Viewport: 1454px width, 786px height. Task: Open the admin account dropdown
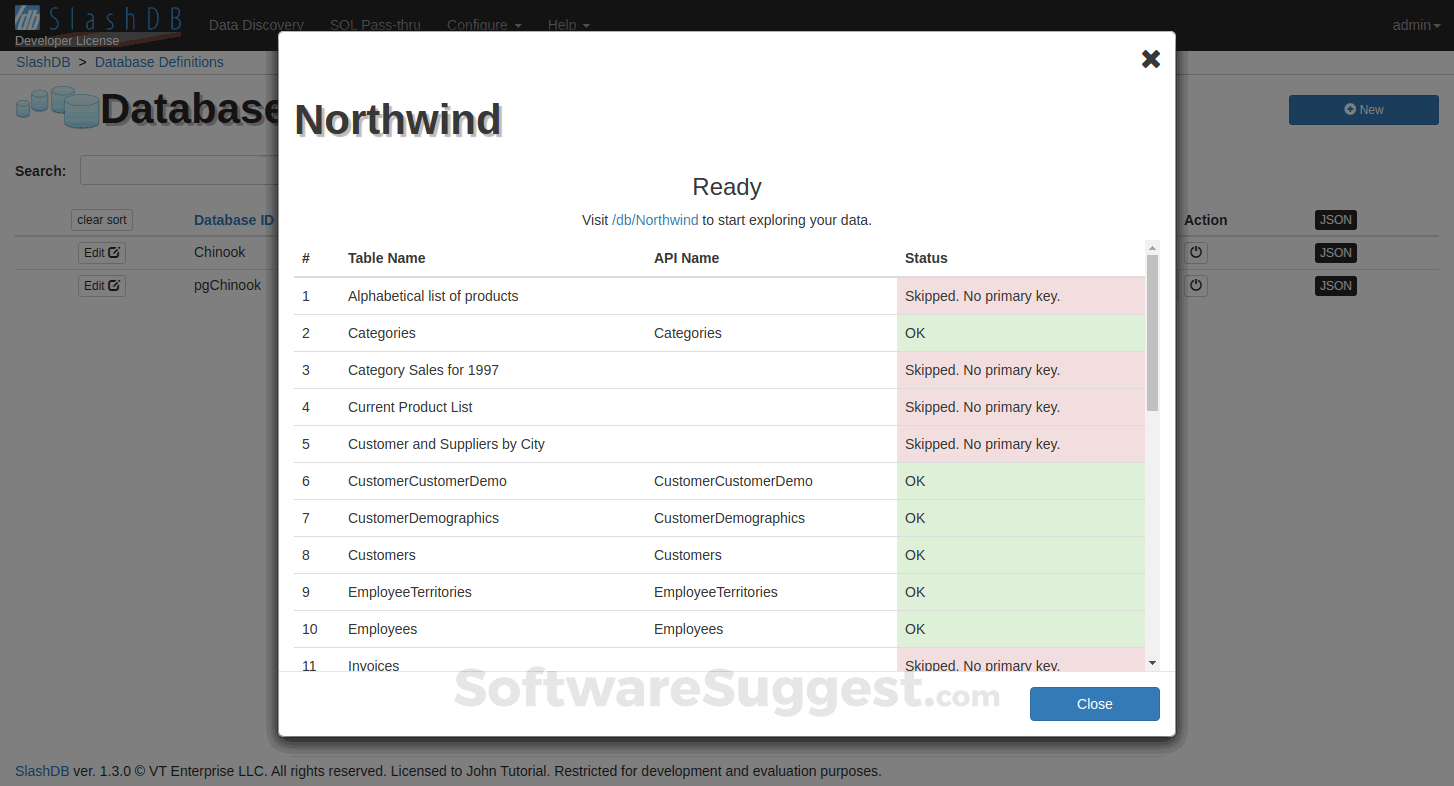coord(1416,25)
